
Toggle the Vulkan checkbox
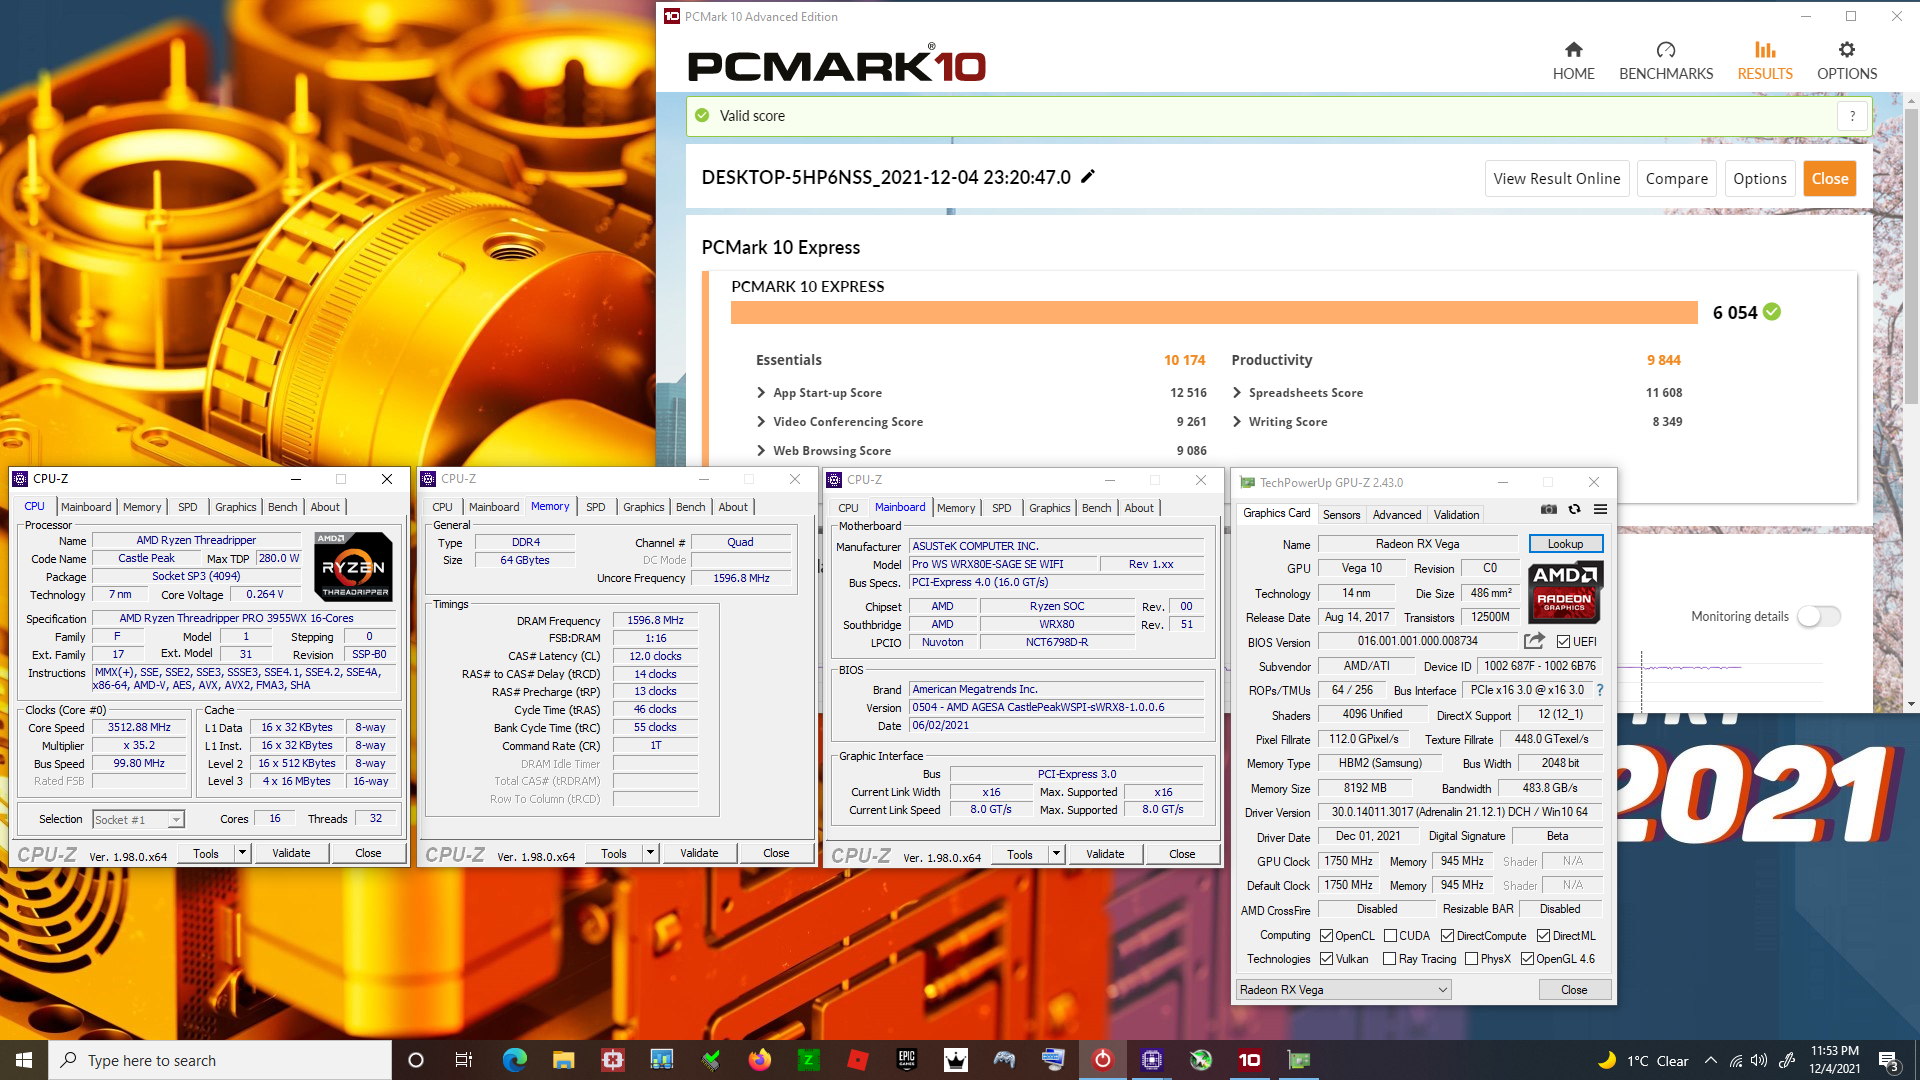coord(1326,959)
